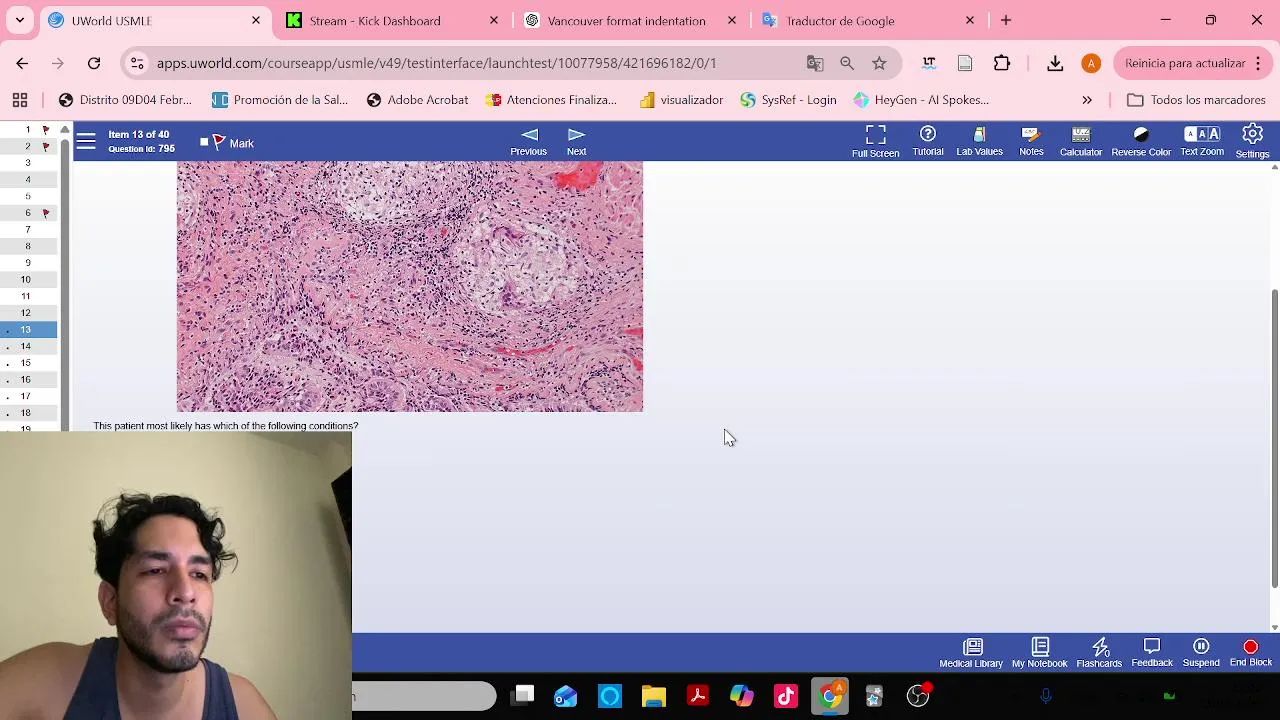1280x720 pixels.
Task: Switch to Stream - Kick Dashboard tab
Action: (390, 20)
